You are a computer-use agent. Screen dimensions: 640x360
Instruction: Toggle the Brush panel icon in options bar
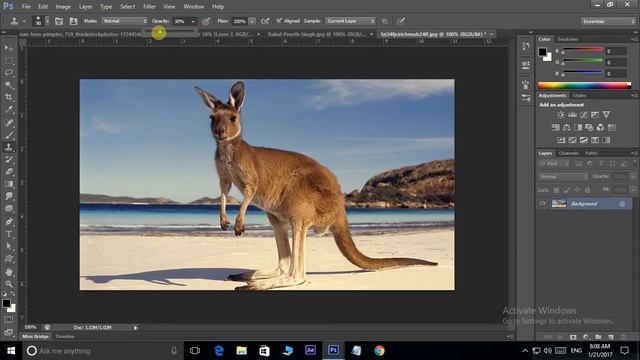[59, 21]
